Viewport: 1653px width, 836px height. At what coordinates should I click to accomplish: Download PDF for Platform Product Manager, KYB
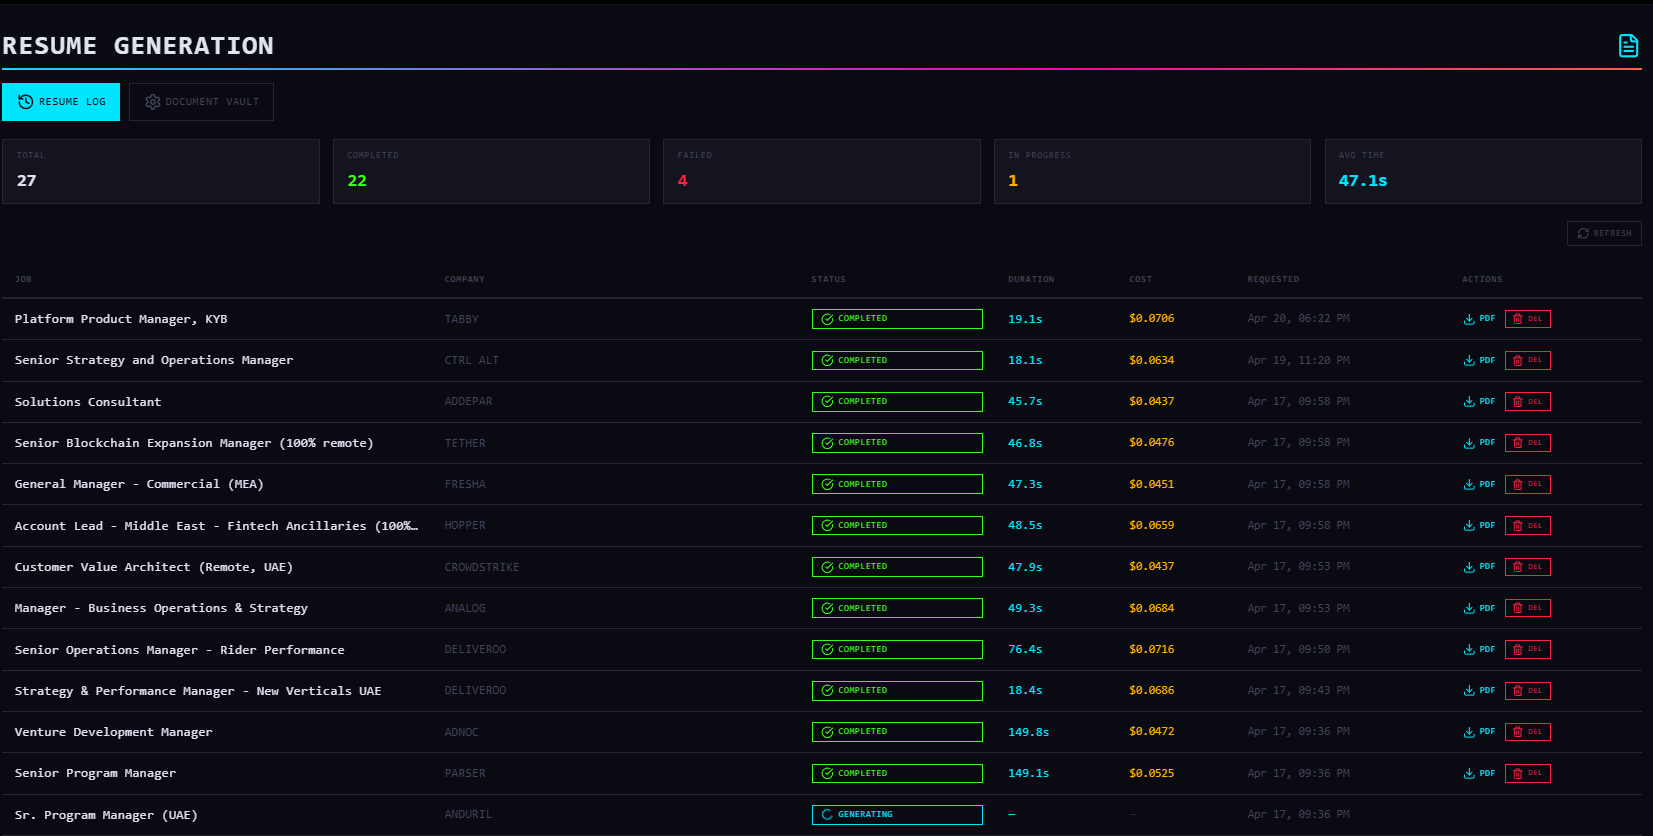click(x=1479, y=319)
